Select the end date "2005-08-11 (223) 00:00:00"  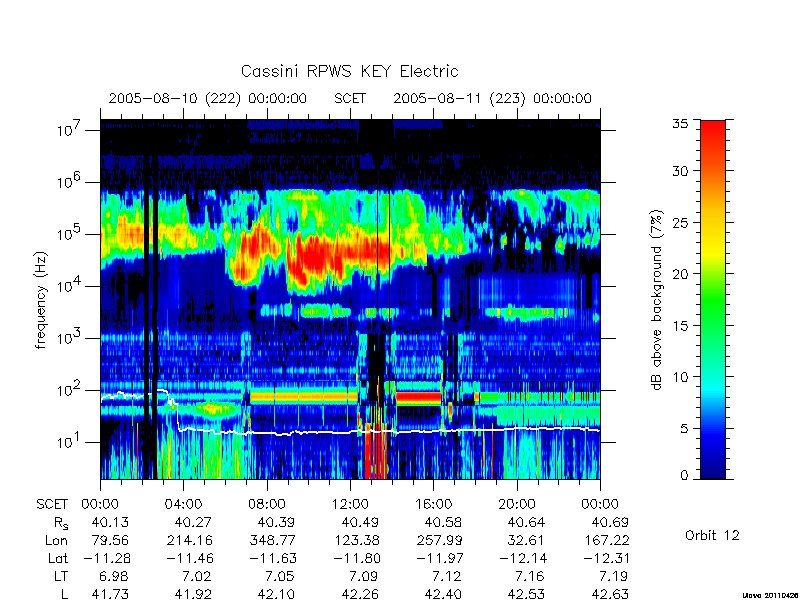pyautogui.click(x=492, y=98)
